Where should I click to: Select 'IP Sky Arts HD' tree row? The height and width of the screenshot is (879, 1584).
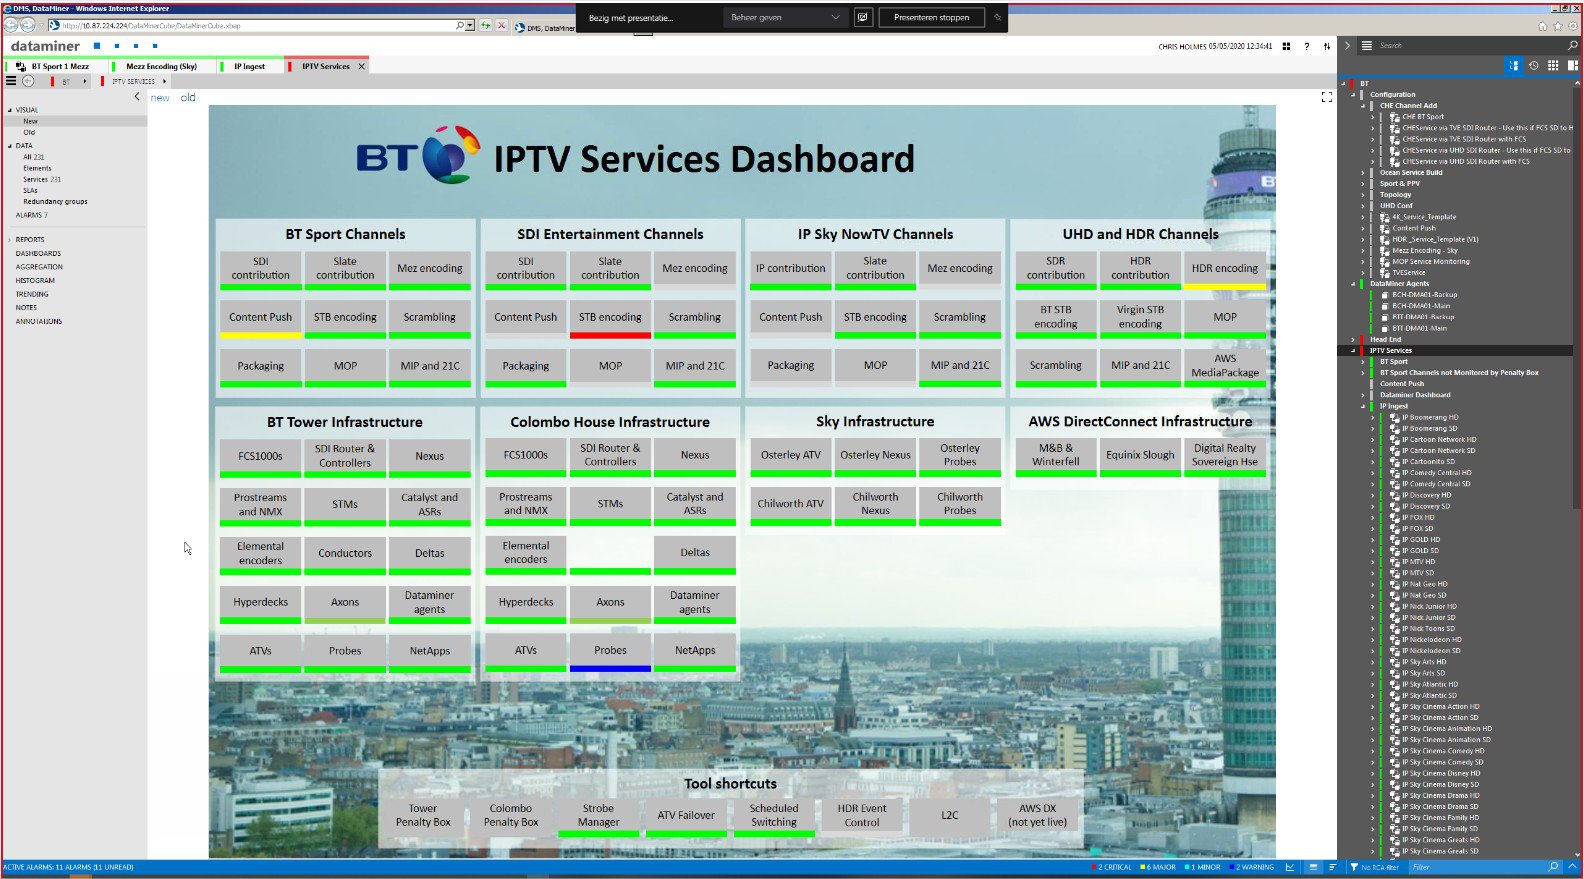(1424, 662)
